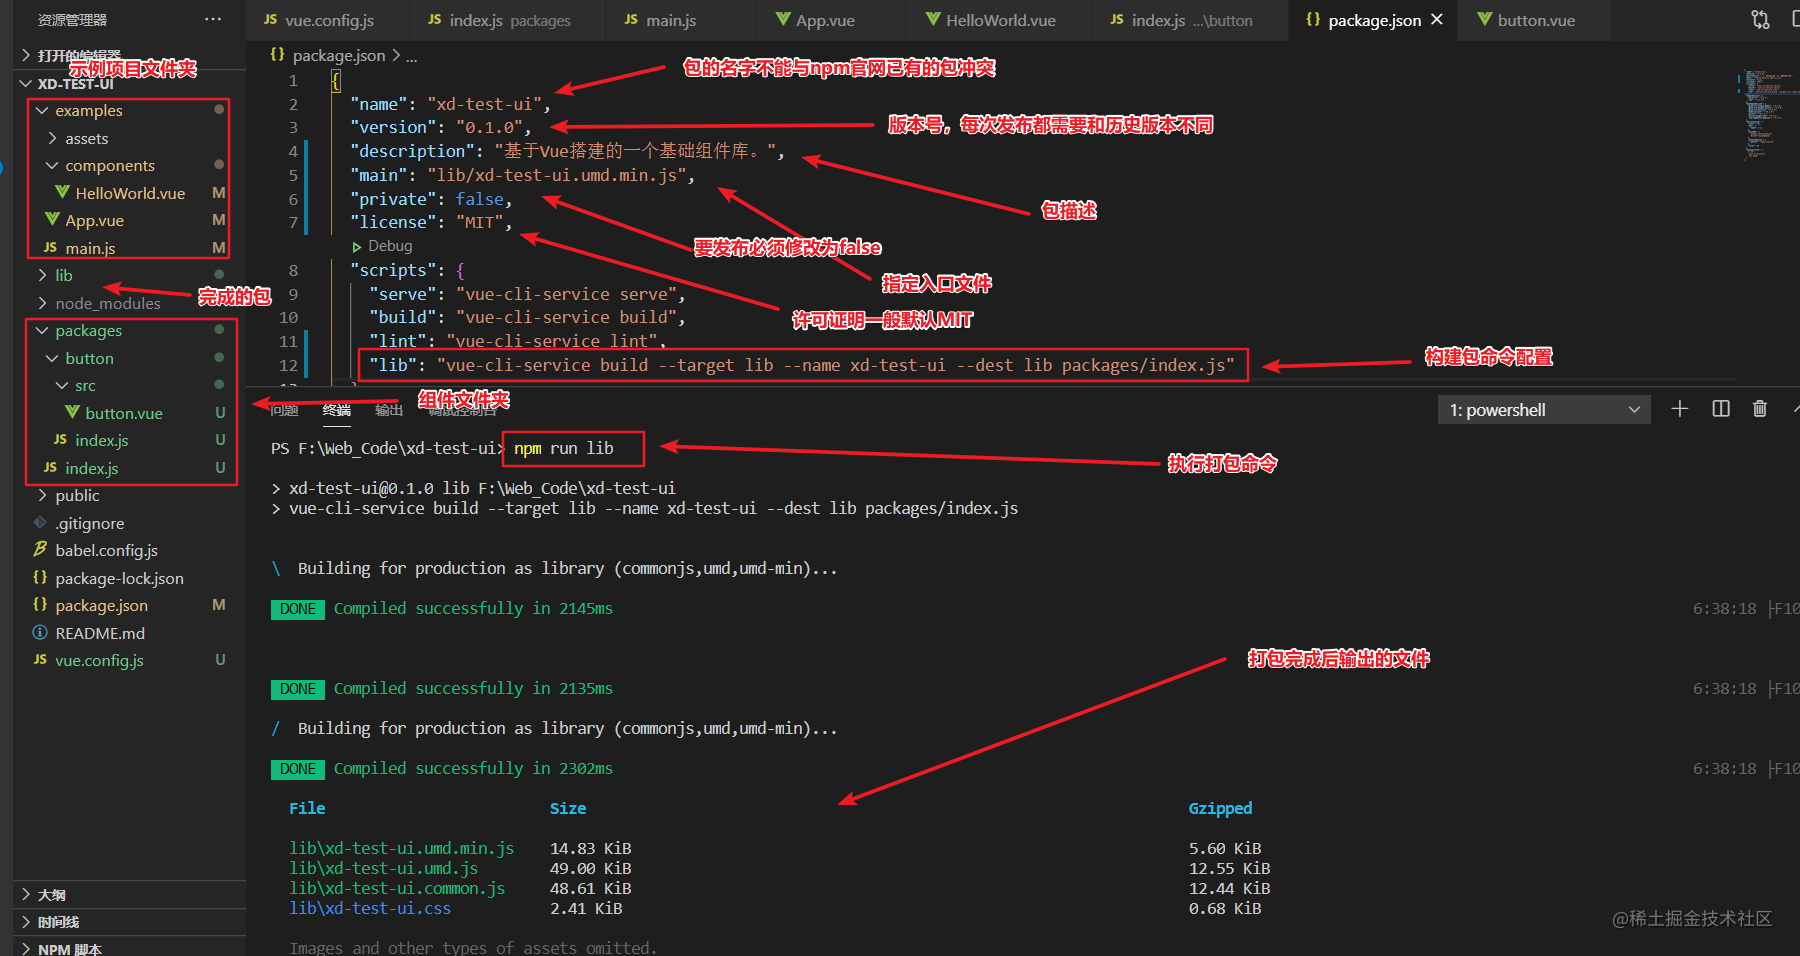
Task: Kill terminal with trash icon
Action: pyautogui.click(x=1760, y=409)
